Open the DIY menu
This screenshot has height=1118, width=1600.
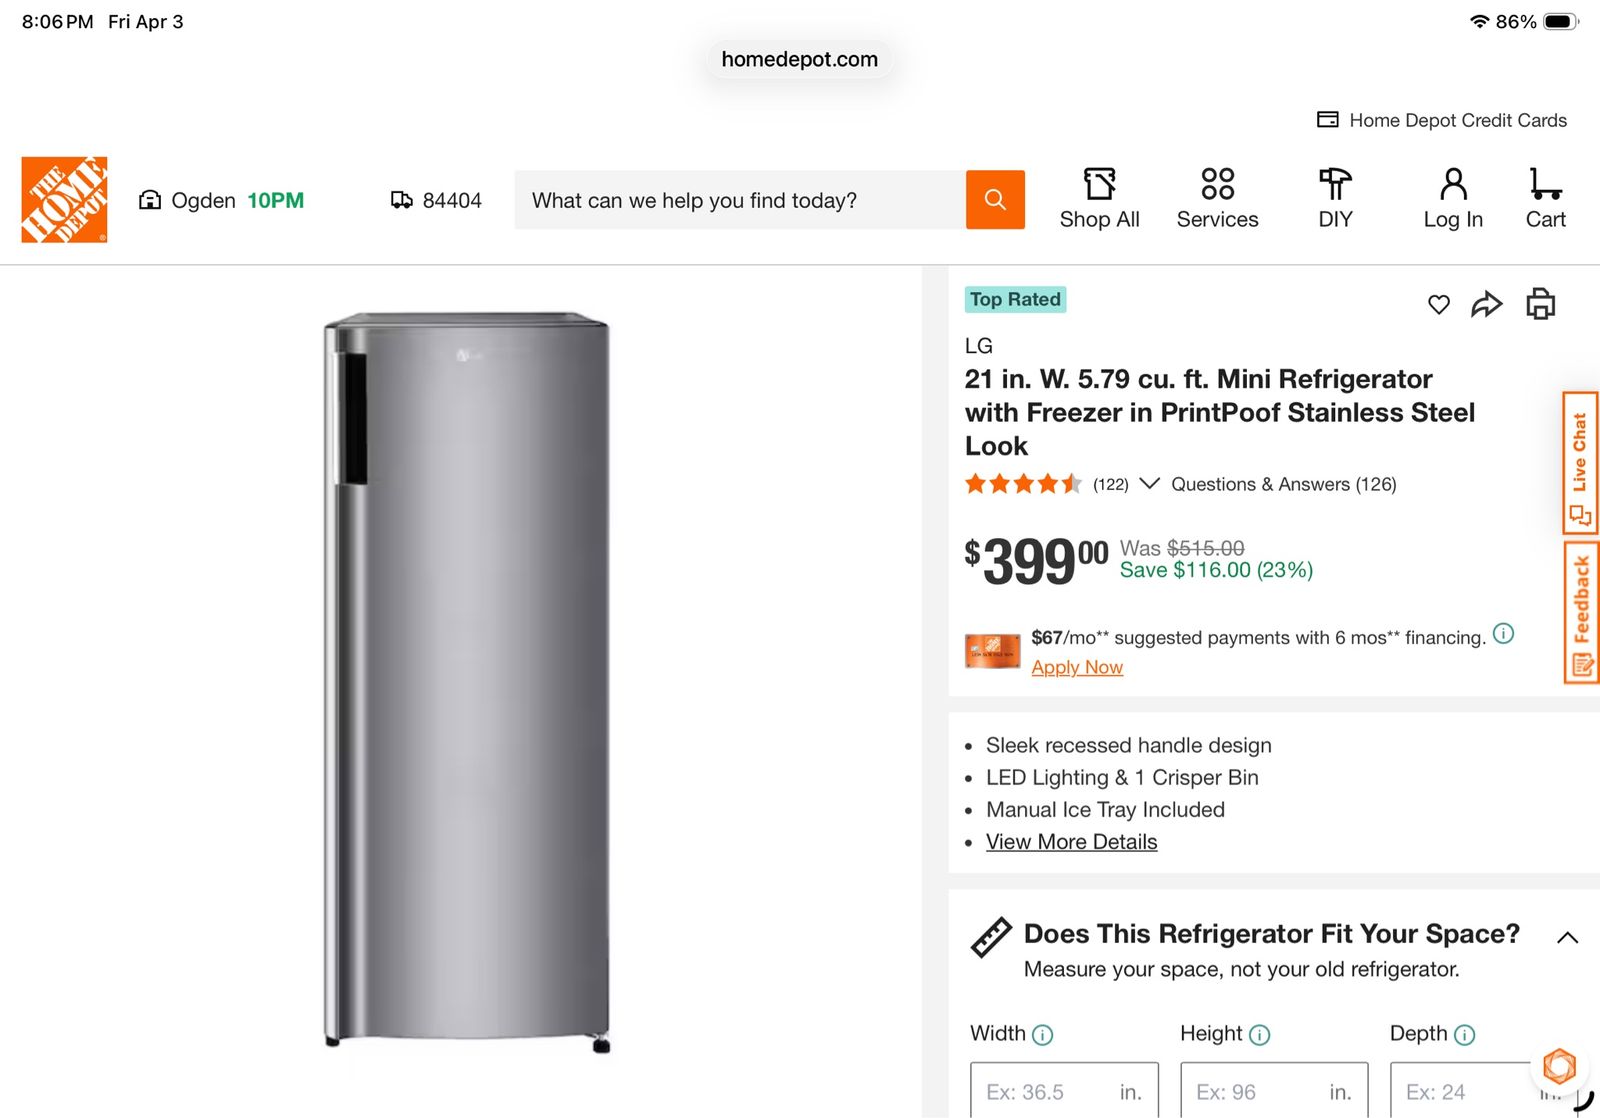click(1335, 200)
